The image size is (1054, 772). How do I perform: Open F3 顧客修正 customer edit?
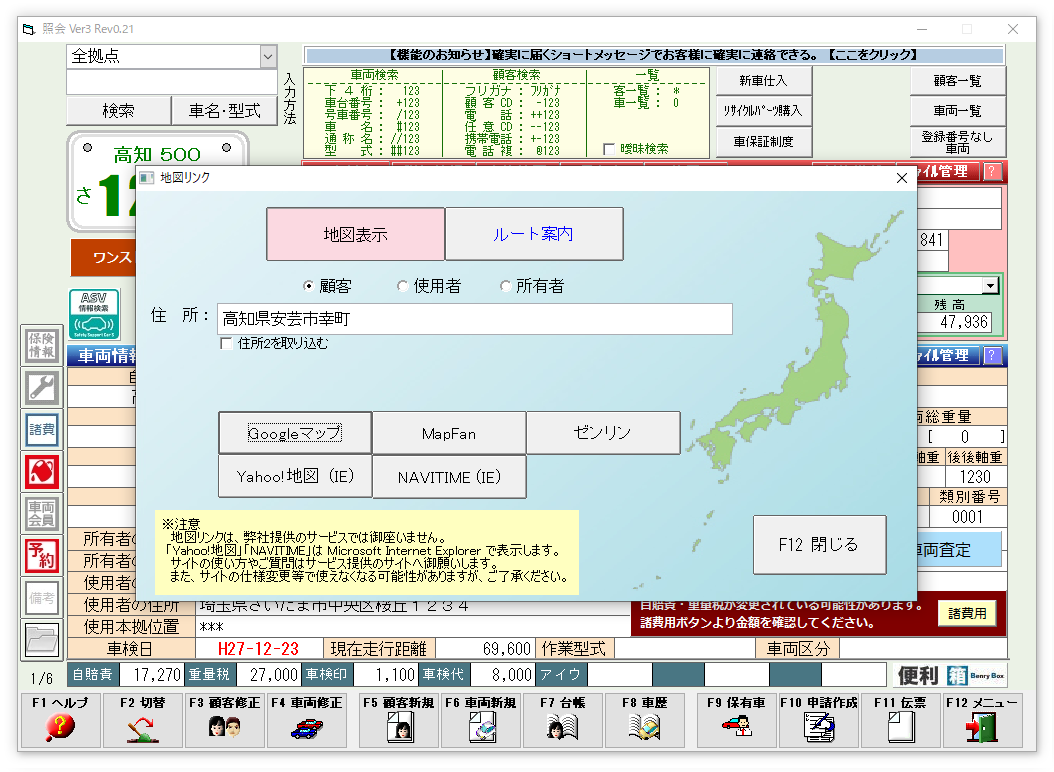click(225, 720)
